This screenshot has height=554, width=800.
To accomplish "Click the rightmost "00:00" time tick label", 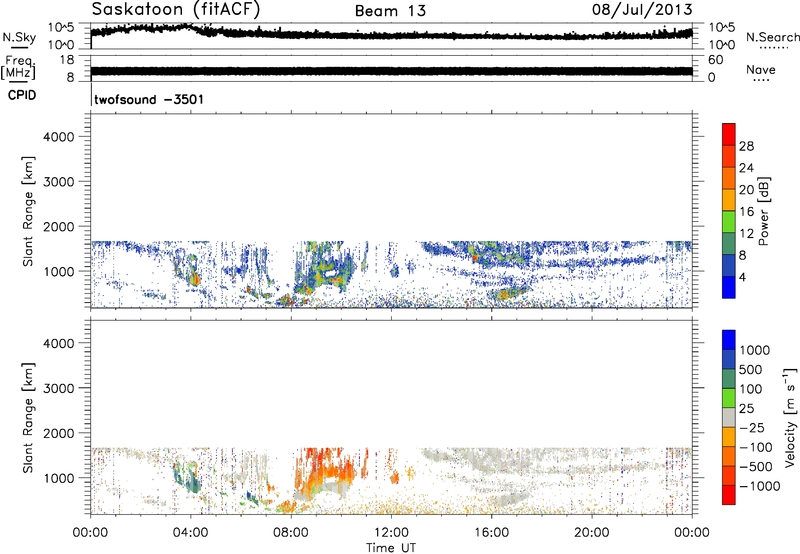I will tap(692, 533).
